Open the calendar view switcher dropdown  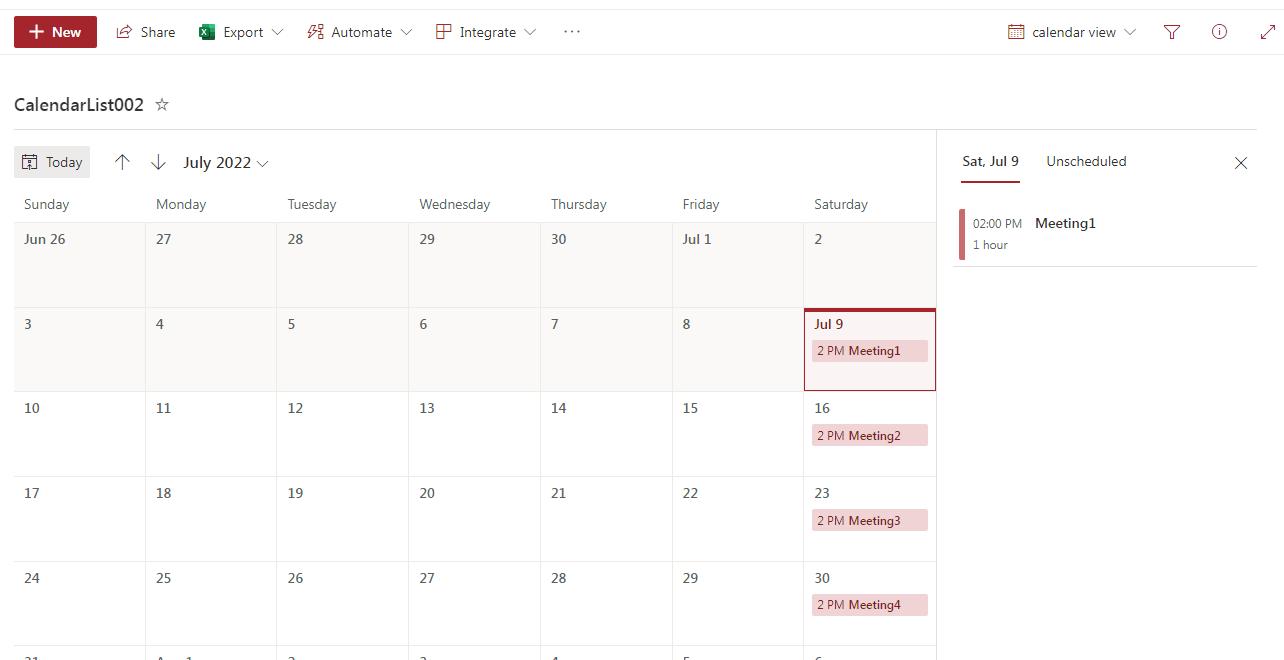pos(1072,32)
